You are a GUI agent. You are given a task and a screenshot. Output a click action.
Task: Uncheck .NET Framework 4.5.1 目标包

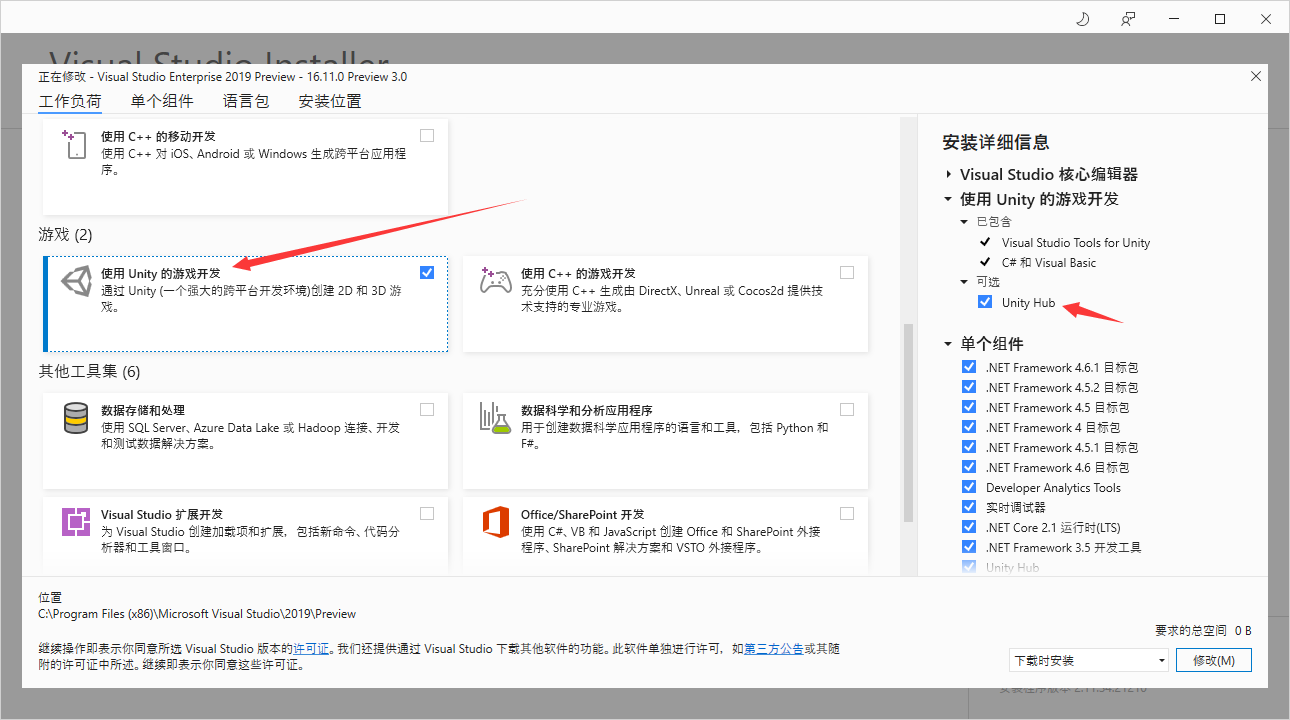pos(969,447)
